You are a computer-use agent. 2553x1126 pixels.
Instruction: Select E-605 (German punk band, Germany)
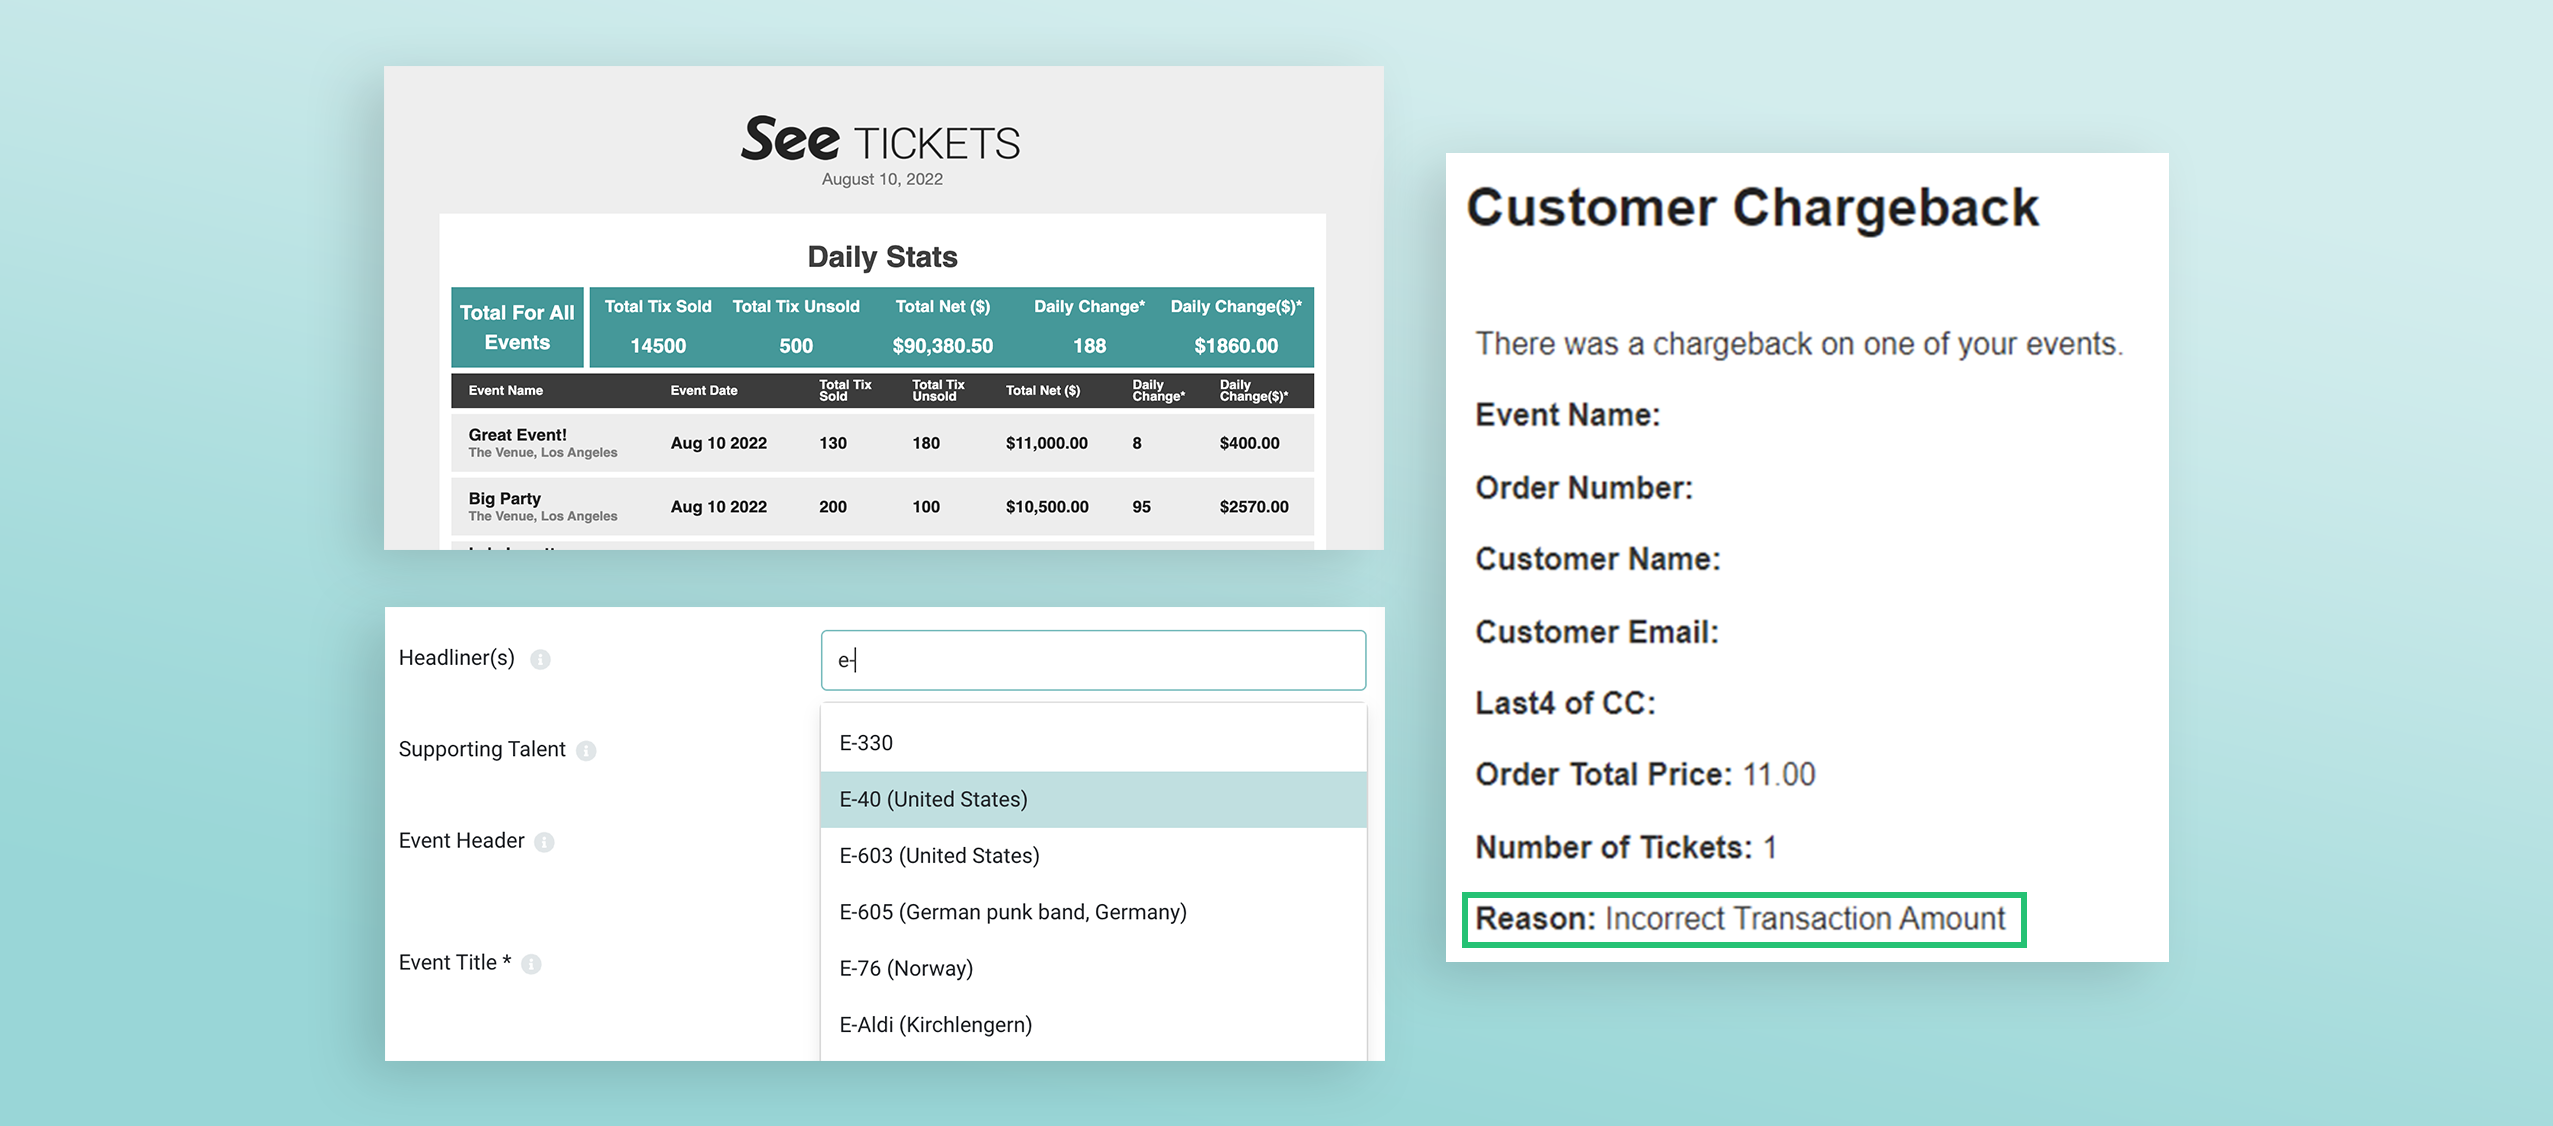[1093, 912]
